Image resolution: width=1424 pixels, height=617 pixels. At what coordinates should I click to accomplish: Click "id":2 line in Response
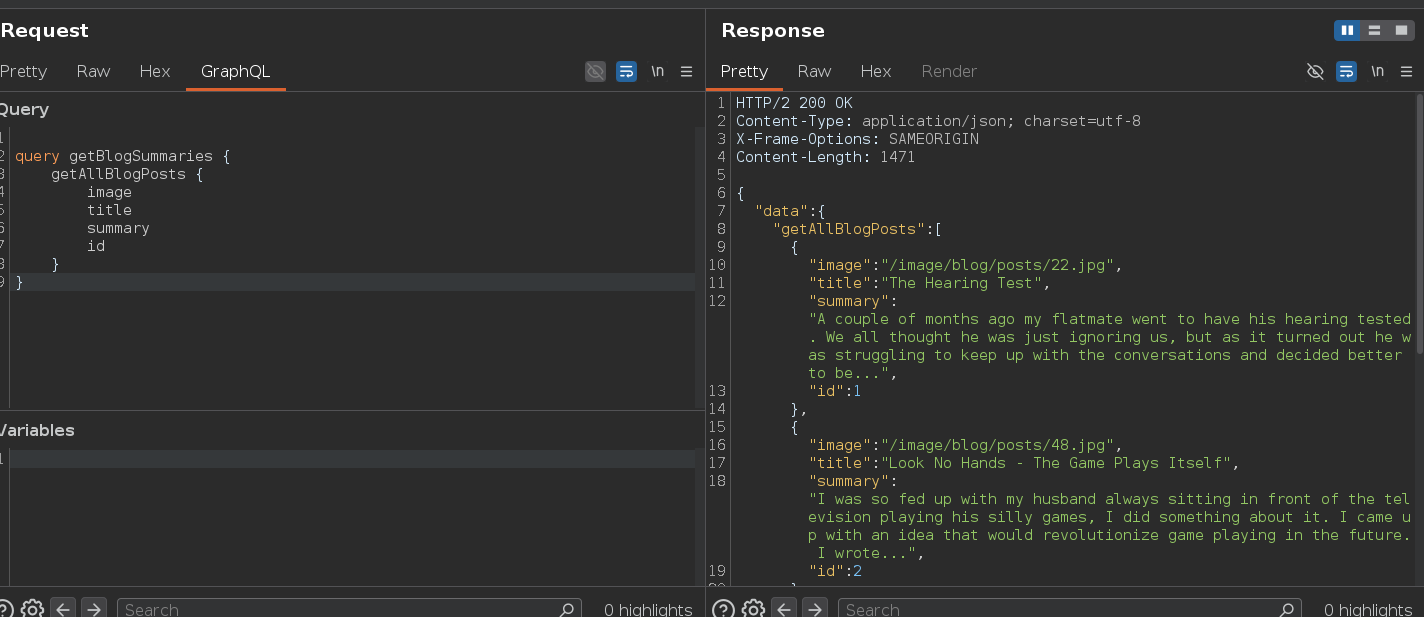click(x=835, y=571)
